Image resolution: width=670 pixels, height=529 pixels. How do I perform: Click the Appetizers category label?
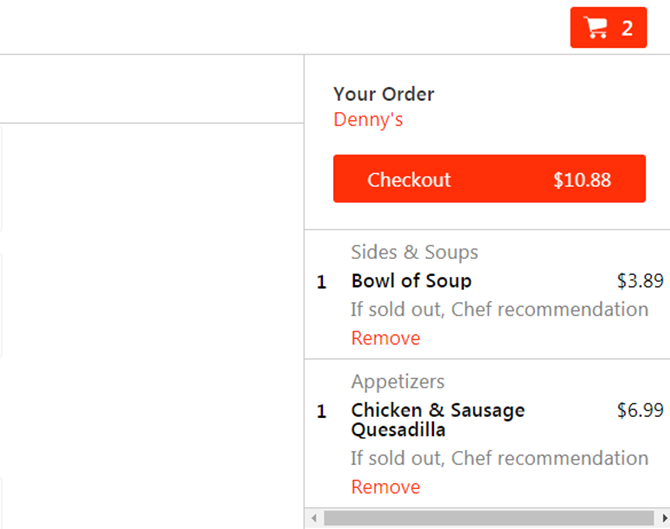point(398,381)
